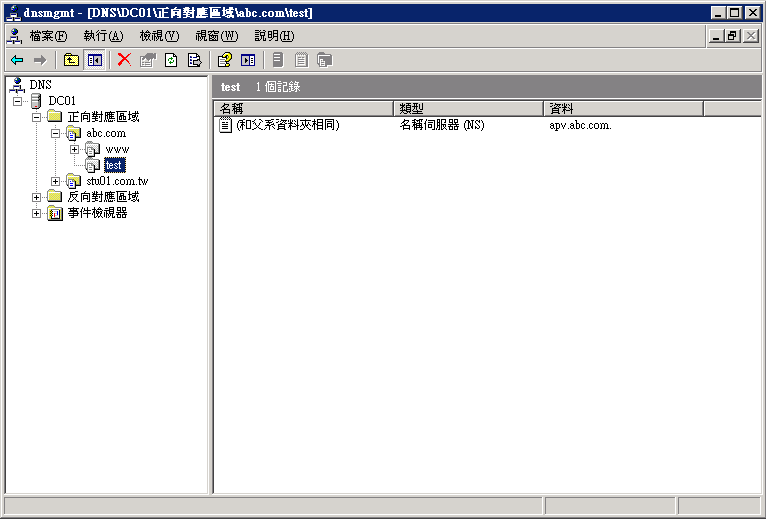Sort by 資料 column header
Screen dimensions: 766x519
pyautogui.click(x=623, y=108)
